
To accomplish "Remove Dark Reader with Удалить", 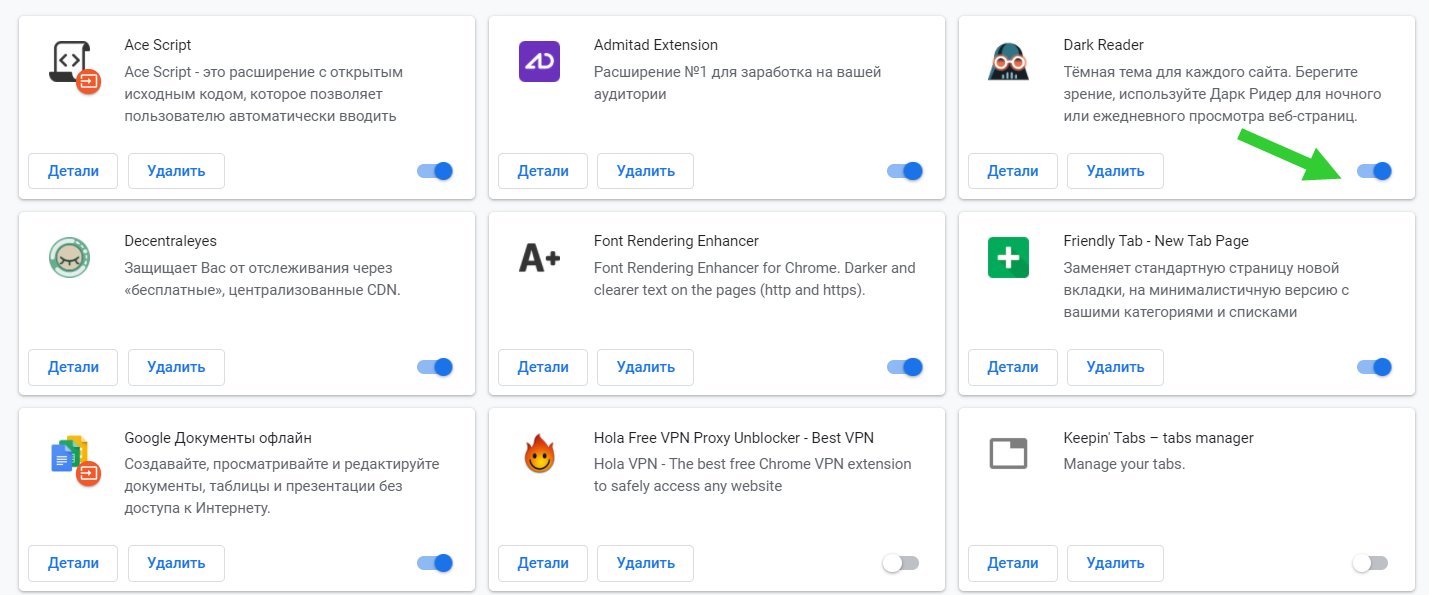I will click(1115, 171).
